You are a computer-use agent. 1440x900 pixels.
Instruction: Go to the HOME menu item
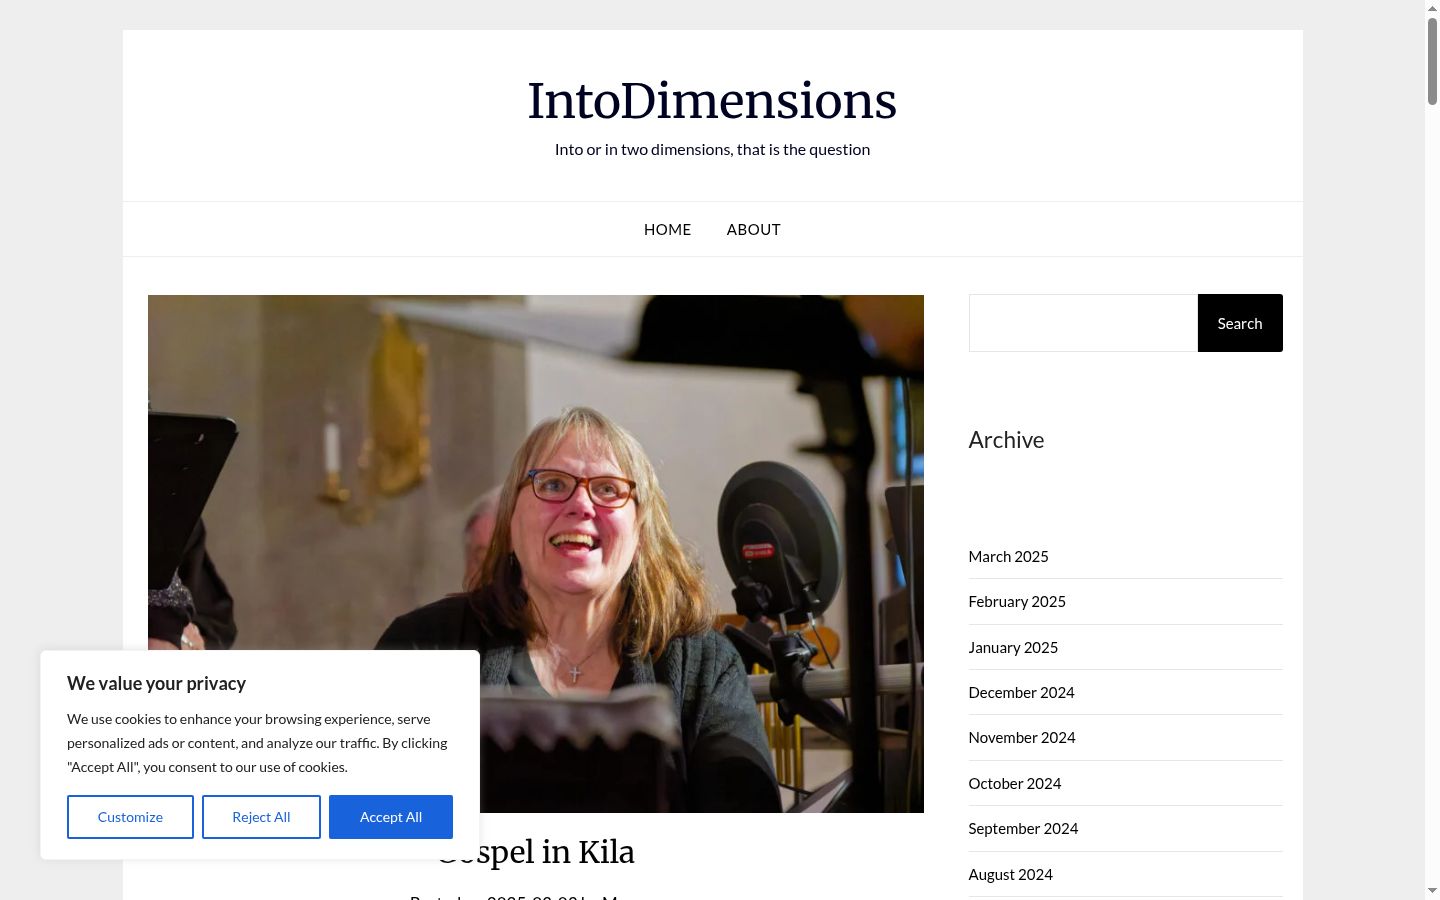coord(667,229)
